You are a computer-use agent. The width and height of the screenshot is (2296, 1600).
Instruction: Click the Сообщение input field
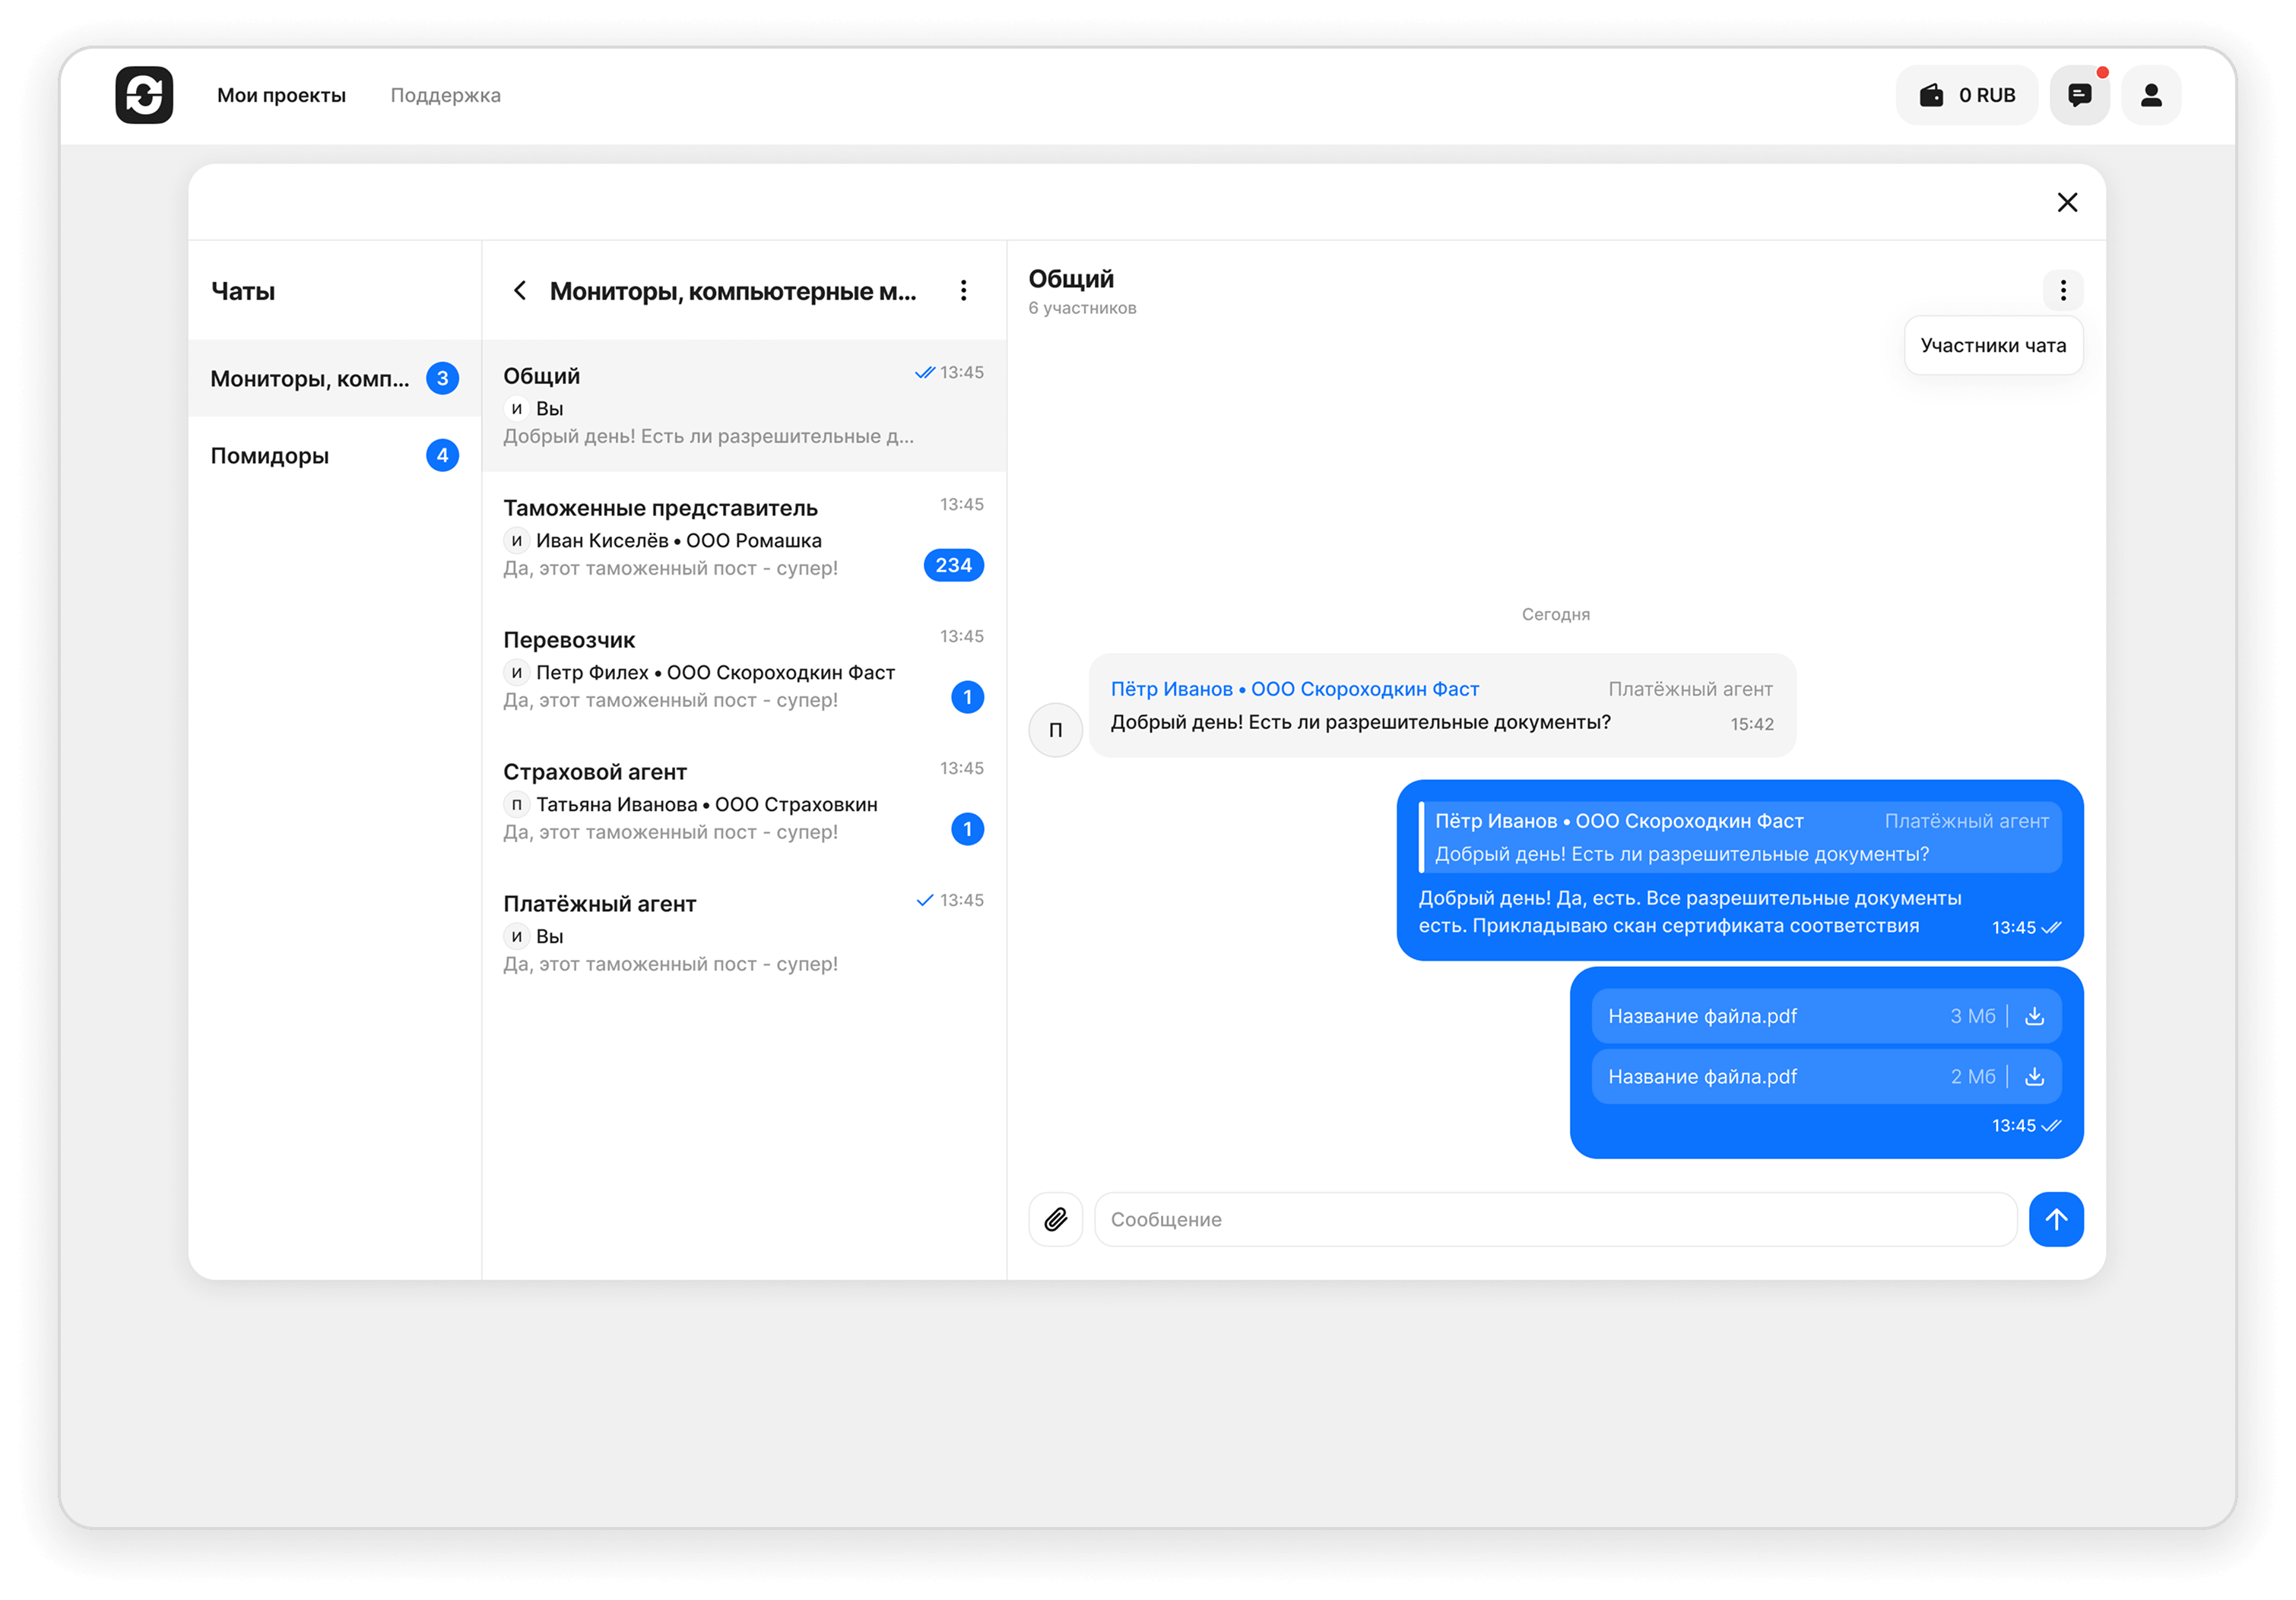1555,1219
